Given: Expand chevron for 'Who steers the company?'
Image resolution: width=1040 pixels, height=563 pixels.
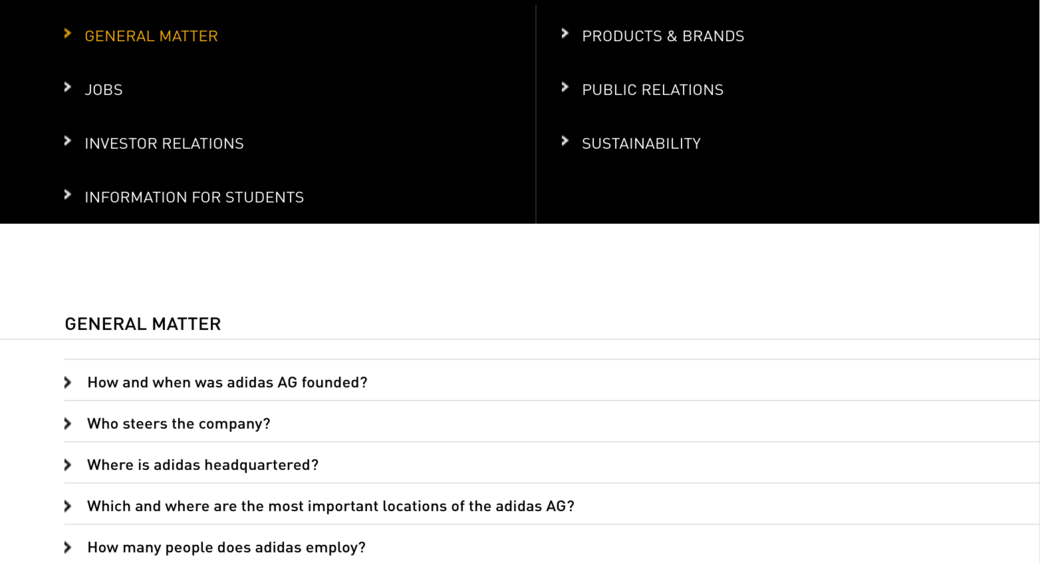Looking at the screenshot, I should coord(68,424).
